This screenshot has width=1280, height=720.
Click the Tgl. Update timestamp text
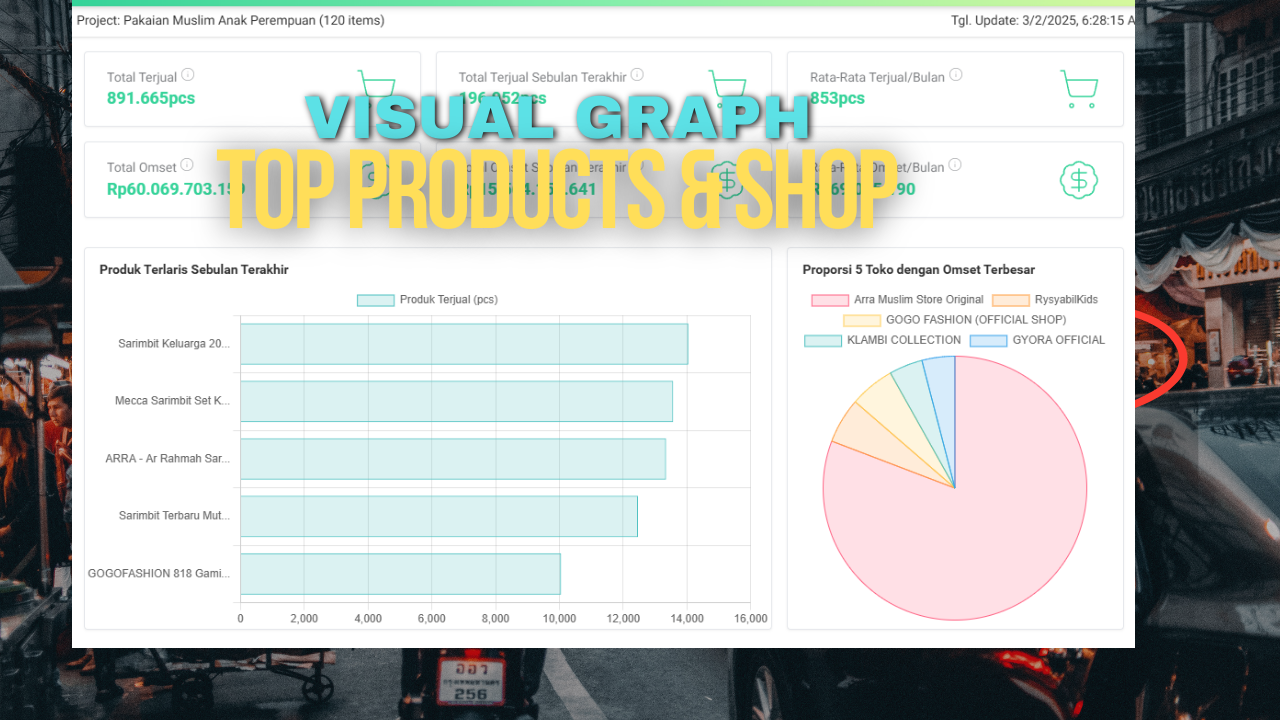pyautogui.click(x=1043, y=20)
